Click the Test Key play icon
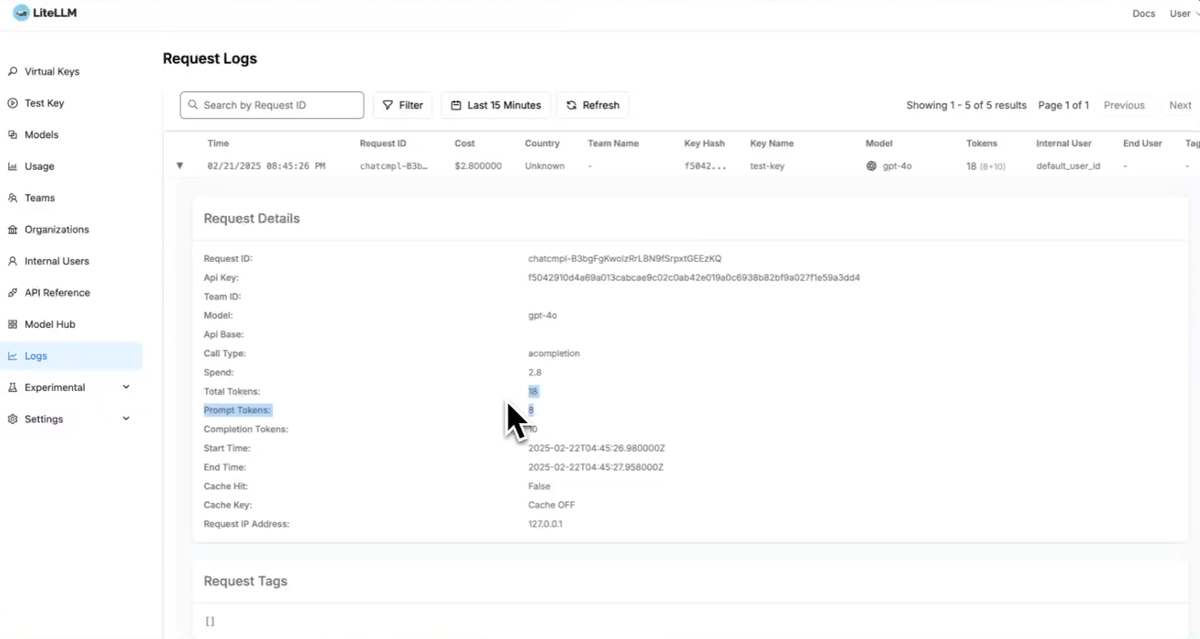 tap(13, 103)
